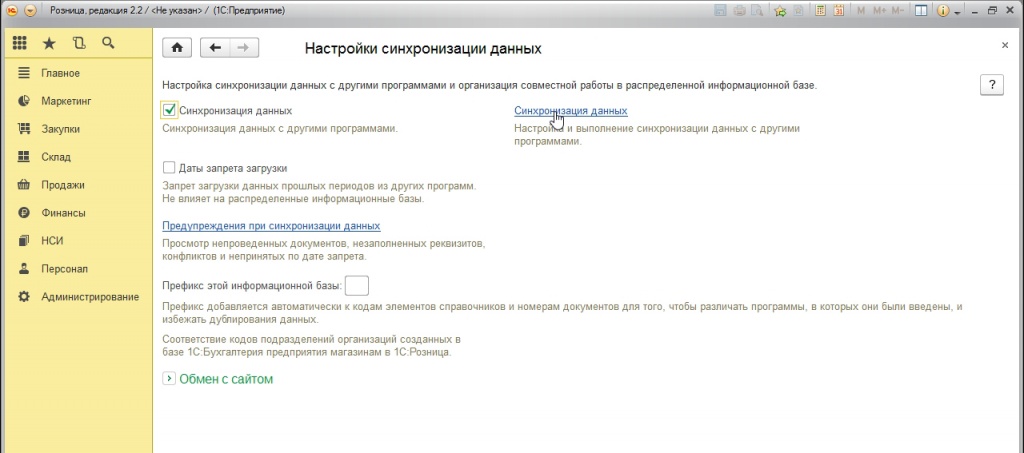Enable the Даты запрета загрузки checkbox

point(169,168)
